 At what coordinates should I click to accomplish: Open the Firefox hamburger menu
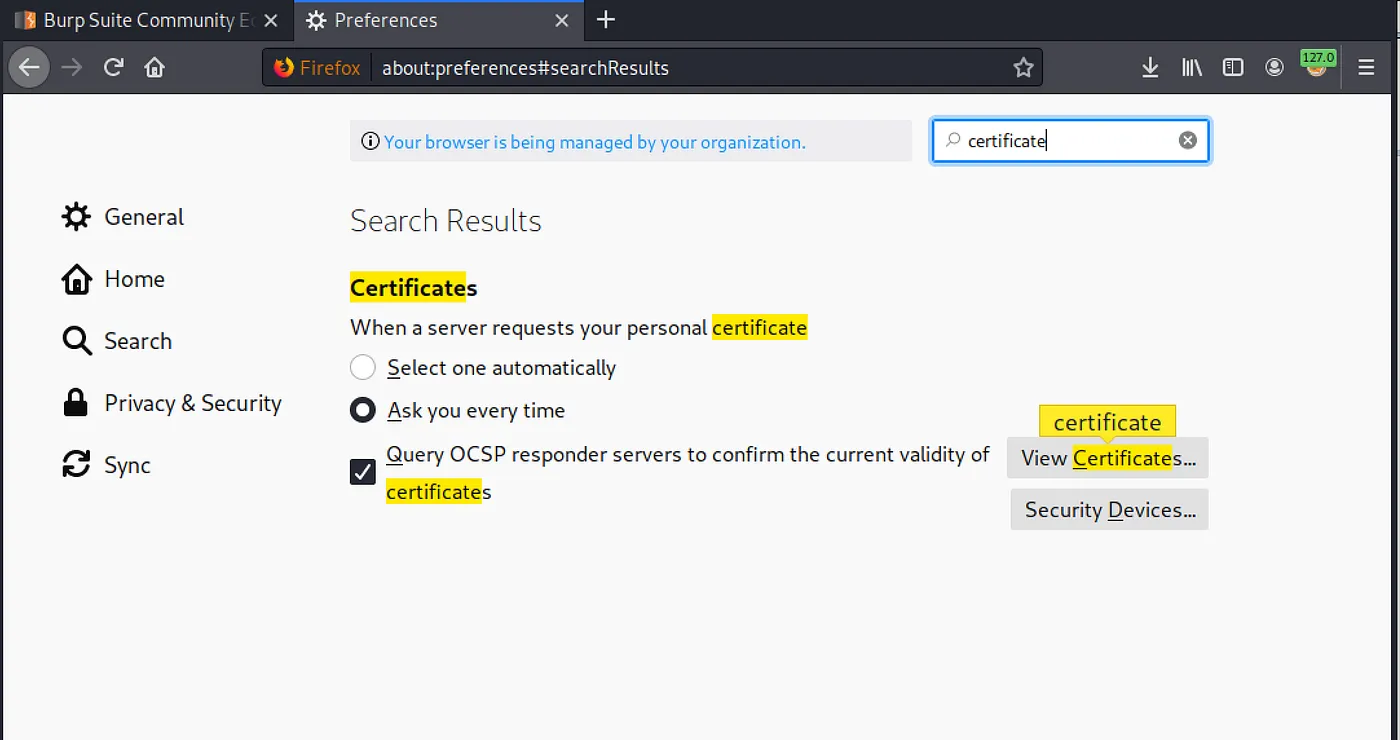[1365, 67]
